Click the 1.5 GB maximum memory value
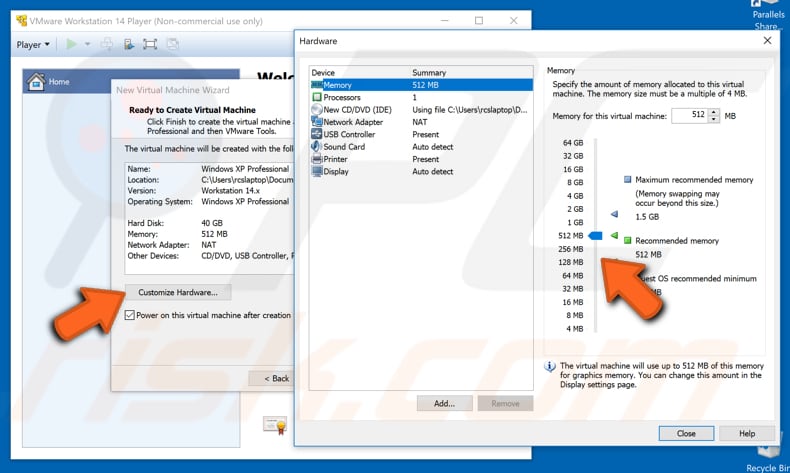 (x=647, y=217)
